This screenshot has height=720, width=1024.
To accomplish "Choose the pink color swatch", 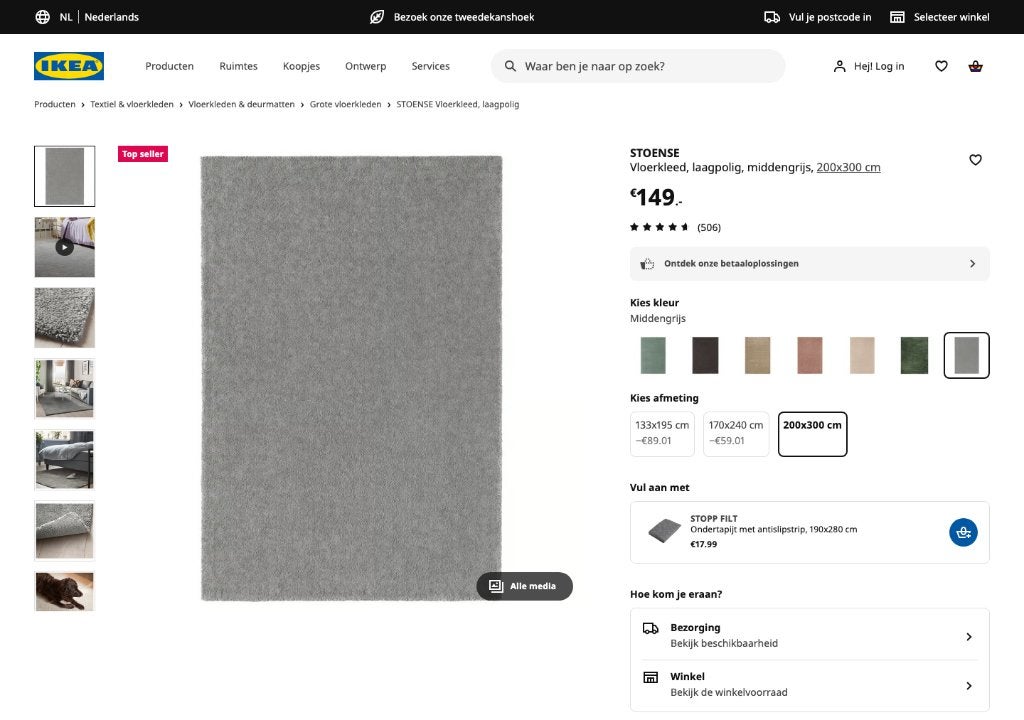I will [810, 355].
